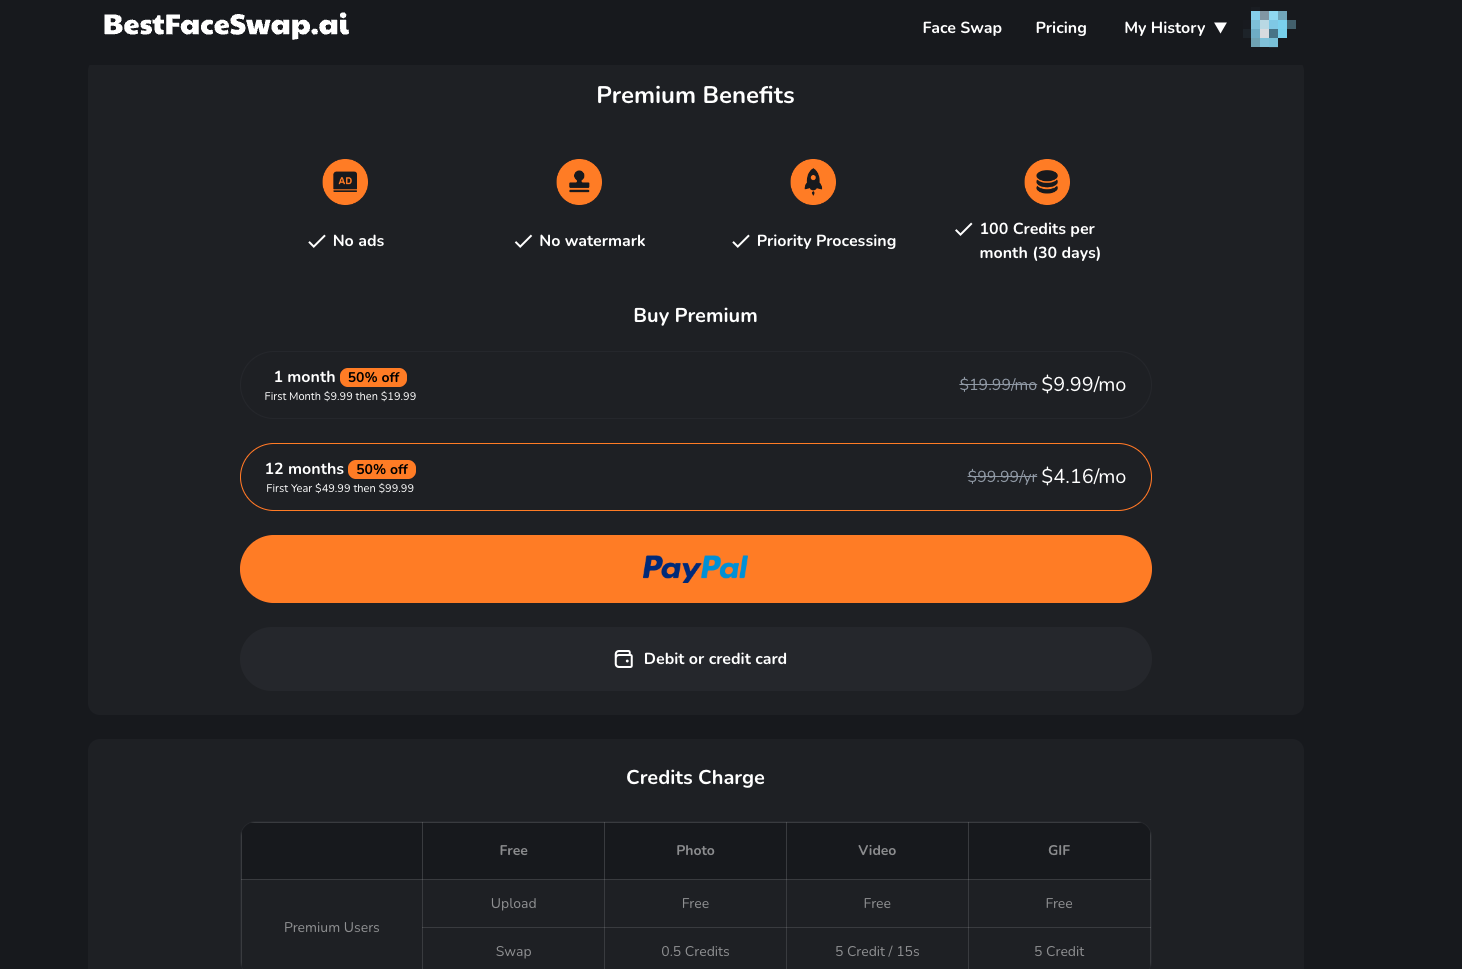Click the Premium Users row label
Viewport: 1462px width, 969px height.
pos(332,928)
